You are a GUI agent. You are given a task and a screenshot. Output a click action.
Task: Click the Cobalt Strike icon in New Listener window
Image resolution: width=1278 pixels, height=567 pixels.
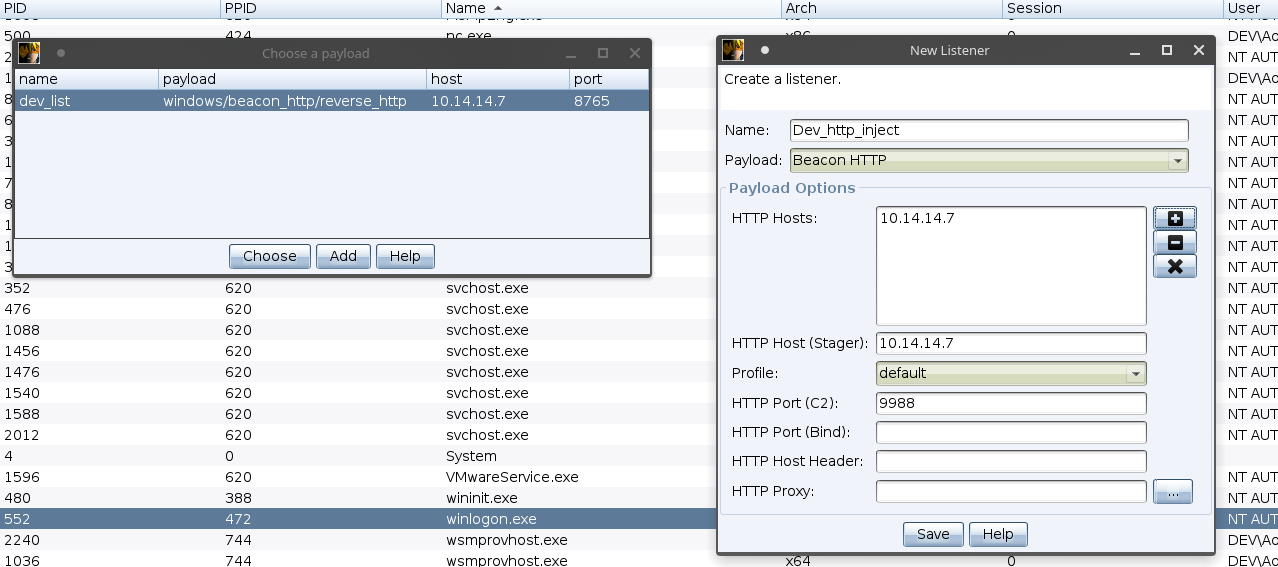(x=733, y=50)
